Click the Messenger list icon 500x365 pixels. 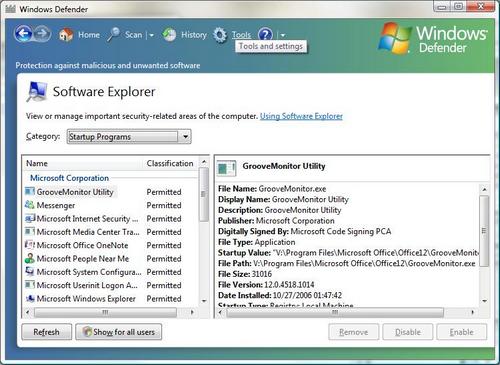click(30, 205)
